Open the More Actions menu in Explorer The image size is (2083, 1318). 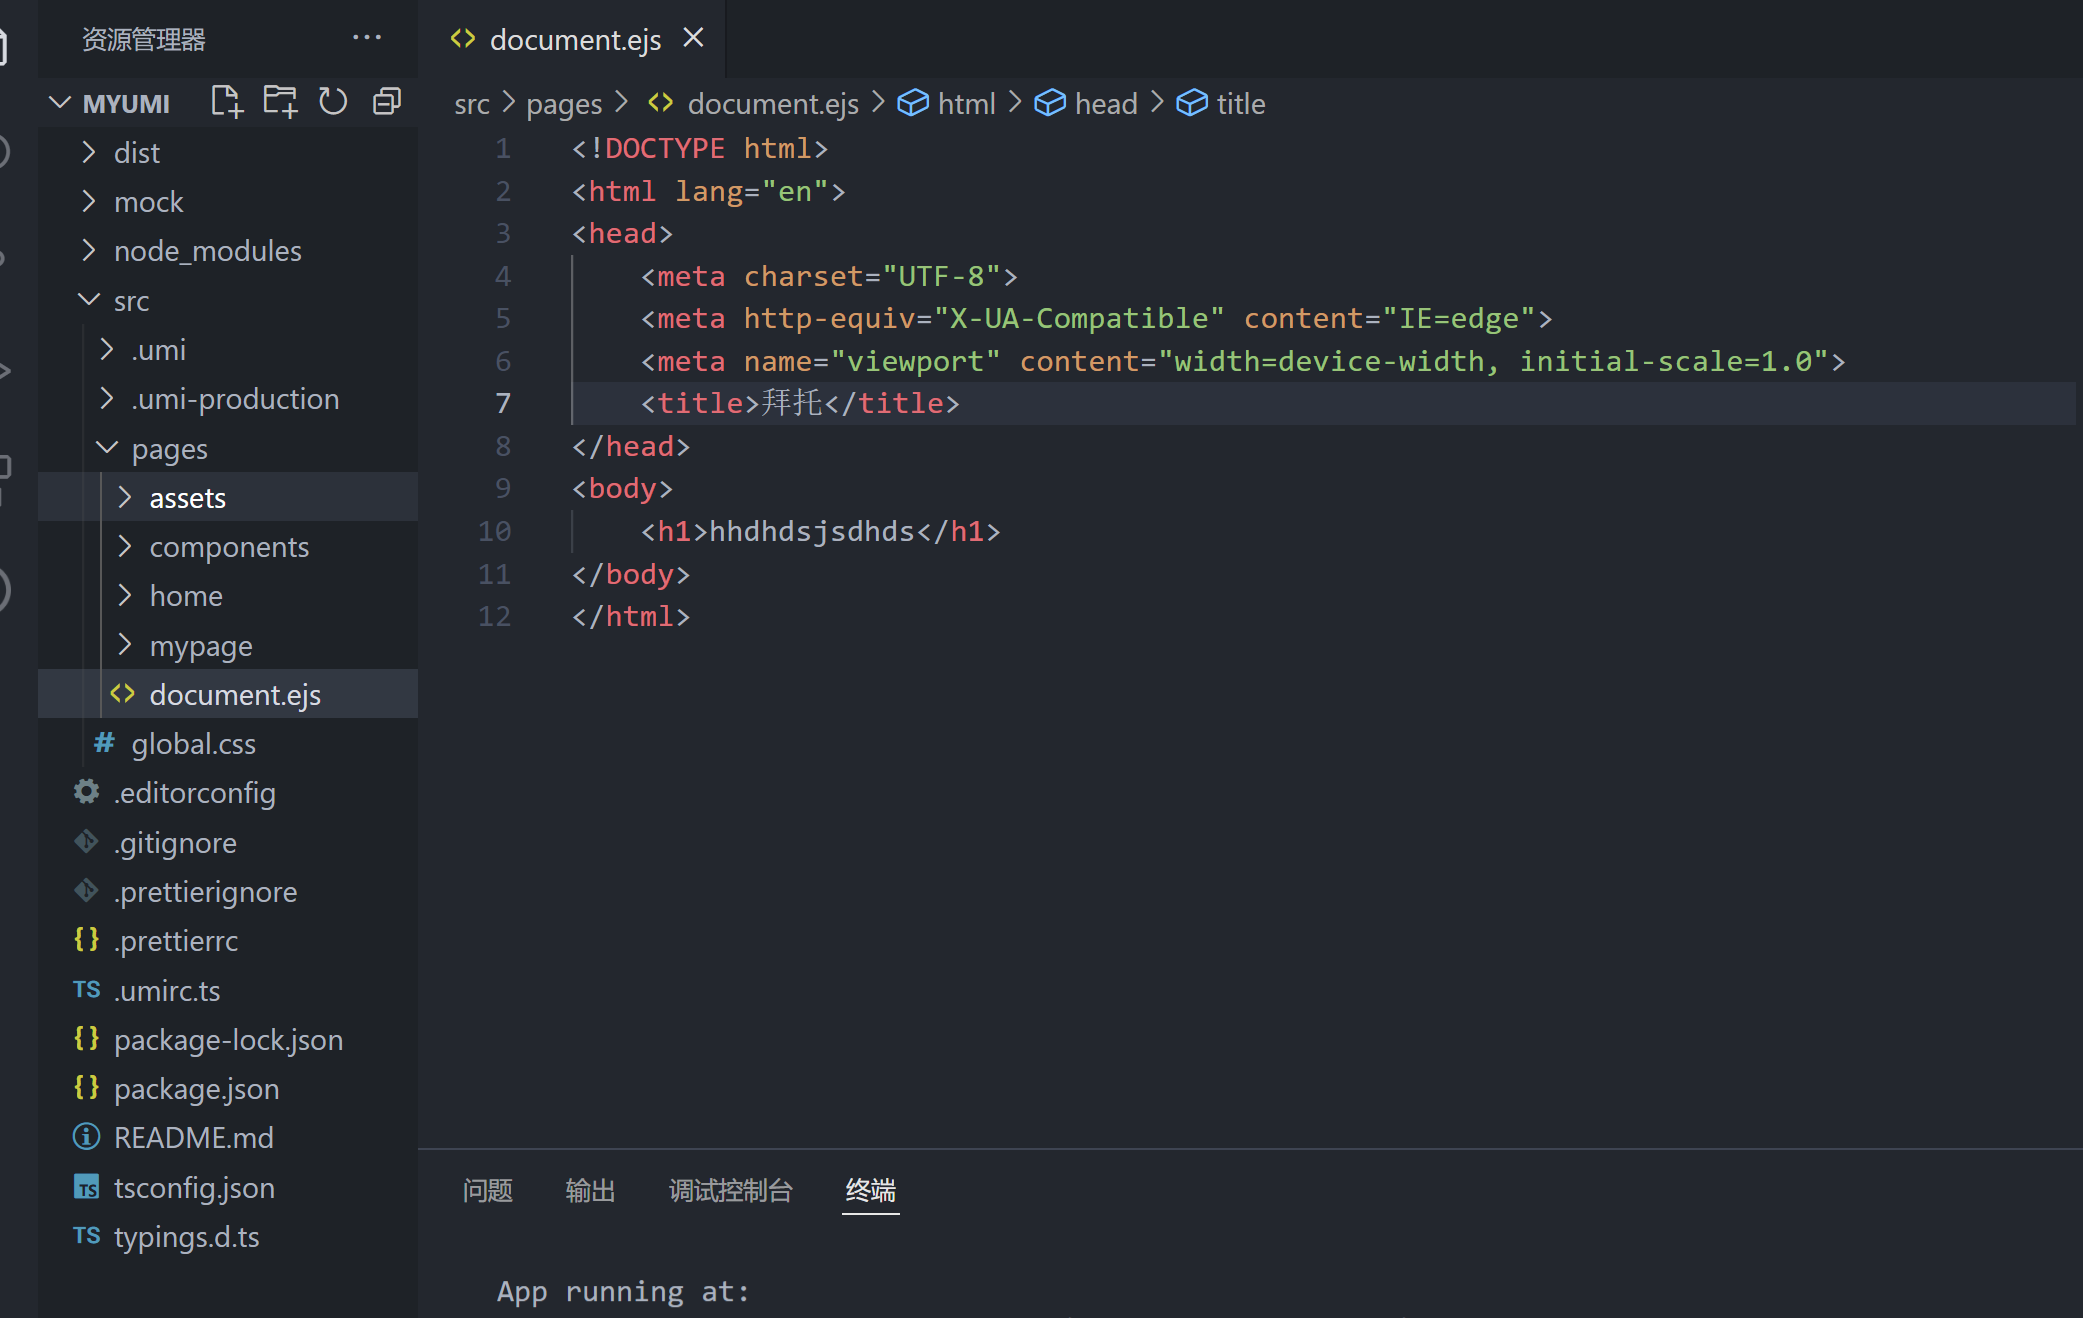(367, 37)
